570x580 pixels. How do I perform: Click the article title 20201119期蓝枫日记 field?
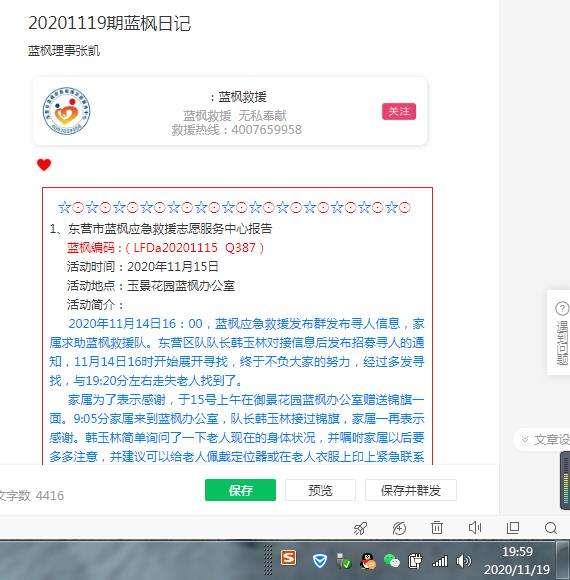coord(109,23)
